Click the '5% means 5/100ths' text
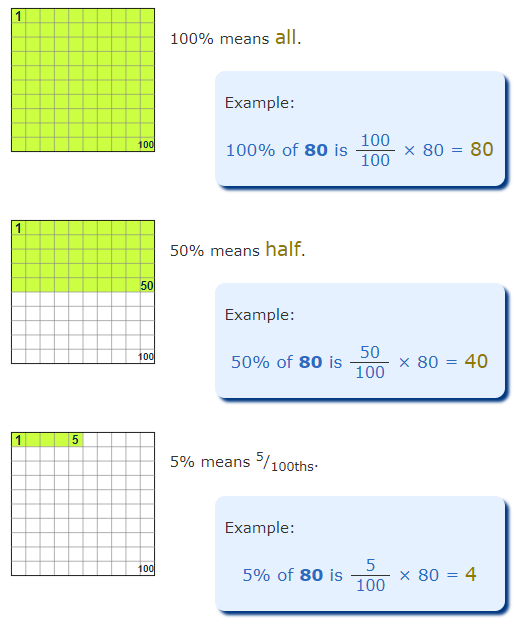The width and height of the screenshot is (521, 628). 244,462
